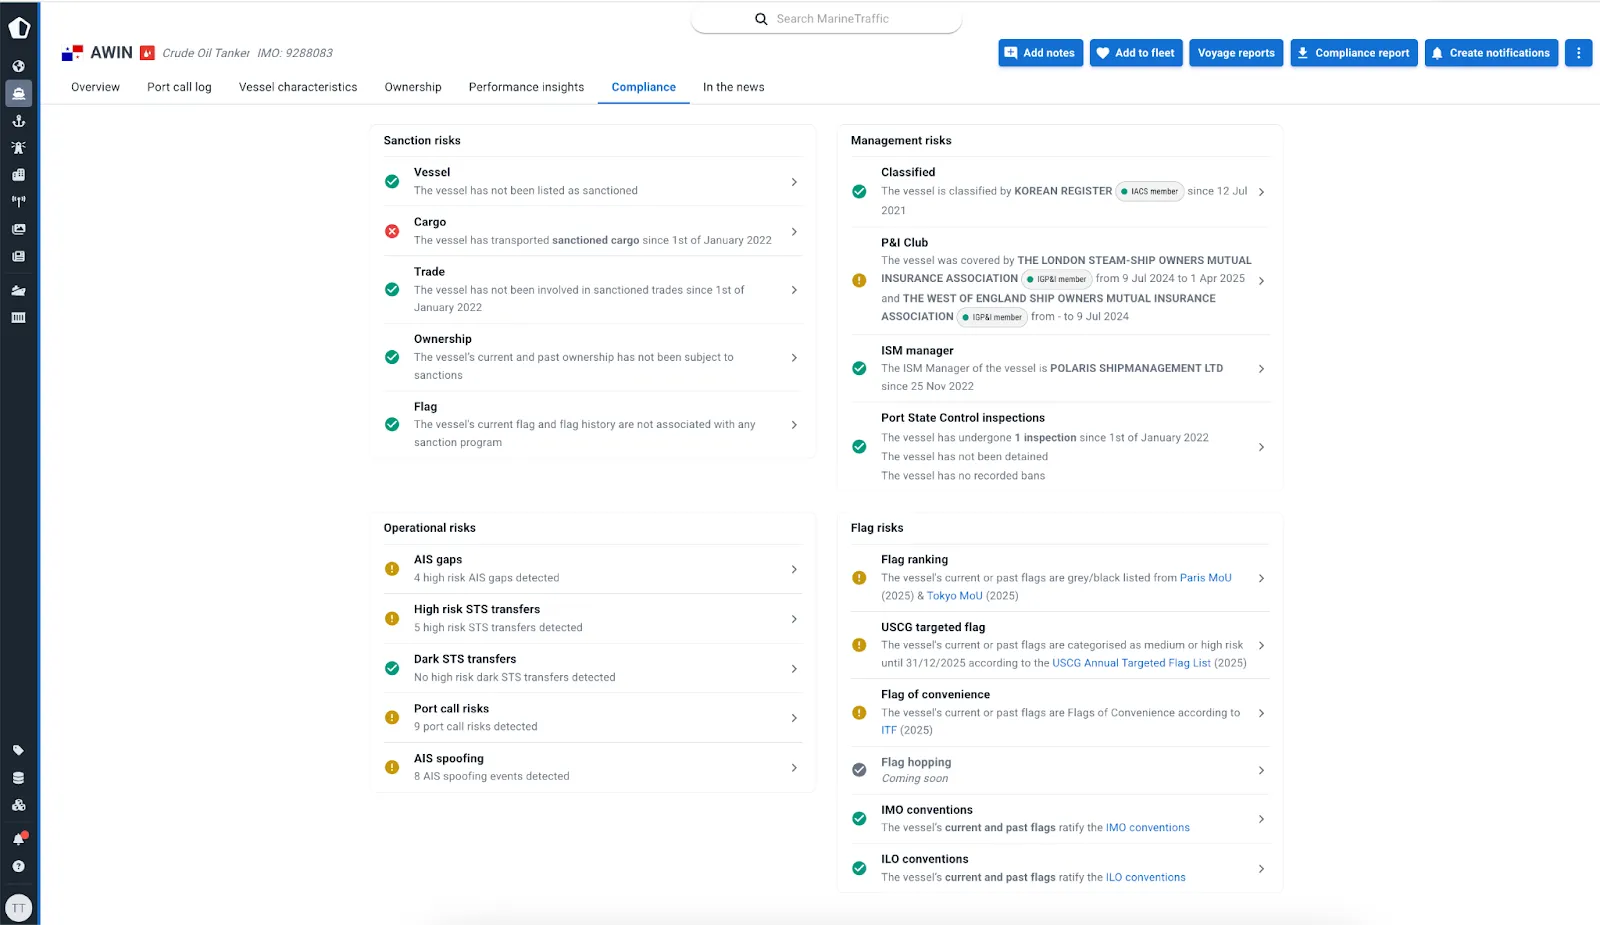
Task: Open the ports anchor icon
Action: (x=18, y=120)
